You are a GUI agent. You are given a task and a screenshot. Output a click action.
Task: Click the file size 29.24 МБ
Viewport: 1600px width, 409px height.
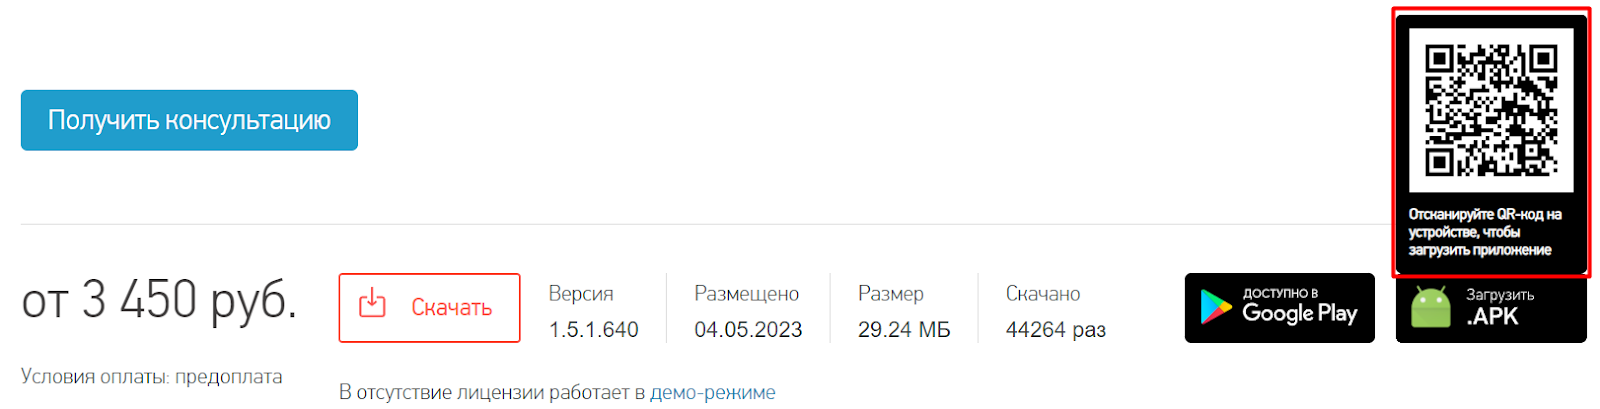904,330
